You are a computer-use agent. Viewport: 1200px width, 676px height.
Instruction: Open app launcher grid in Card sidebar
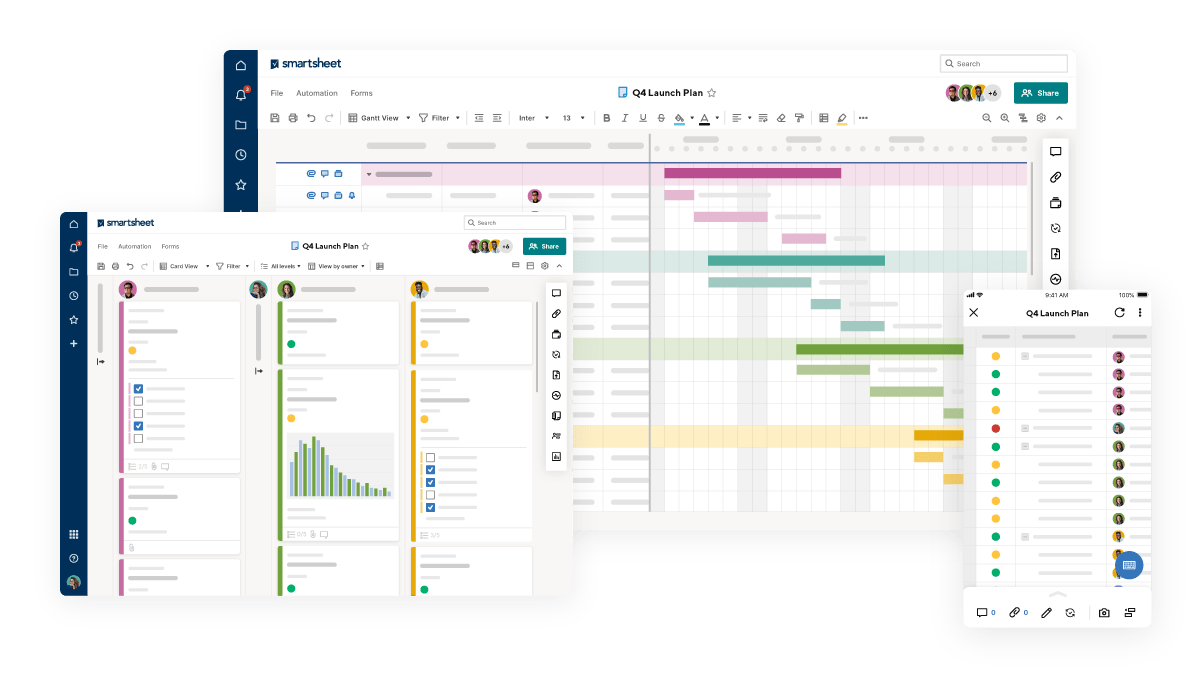[x=73, y=535]
